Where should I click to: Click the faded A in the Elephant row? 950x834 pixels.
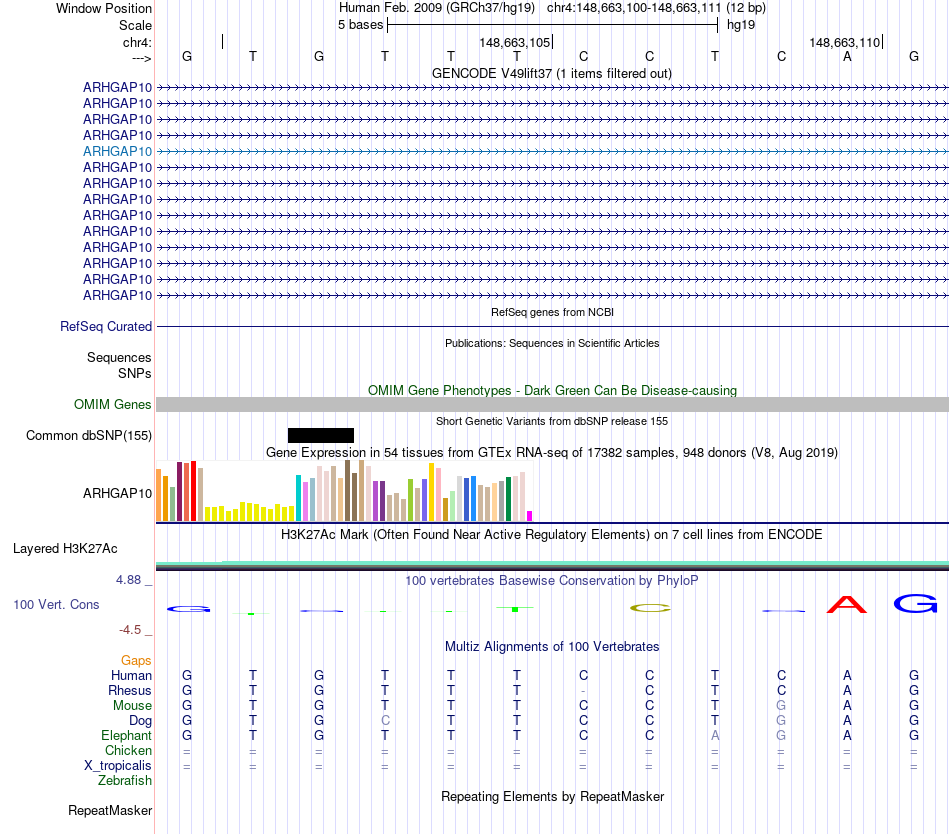tap(715, 735)
